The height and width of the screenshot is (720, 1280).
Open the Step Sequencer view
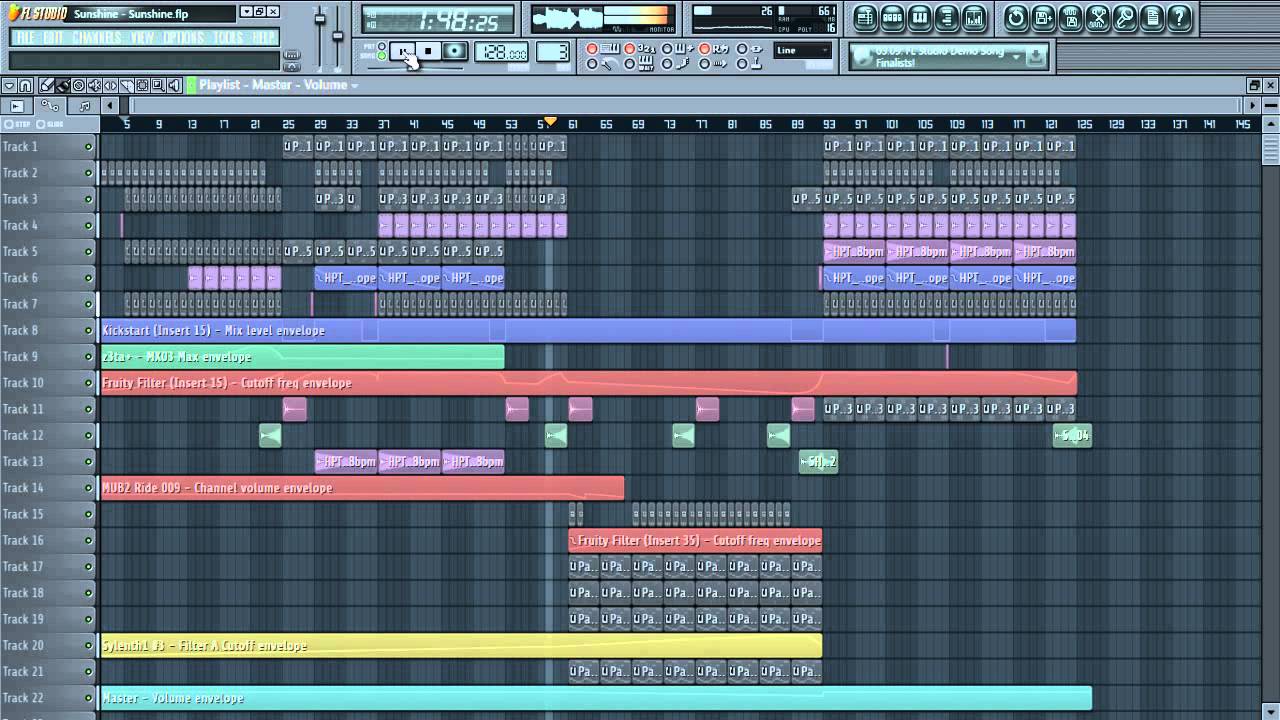coord(892,17)
